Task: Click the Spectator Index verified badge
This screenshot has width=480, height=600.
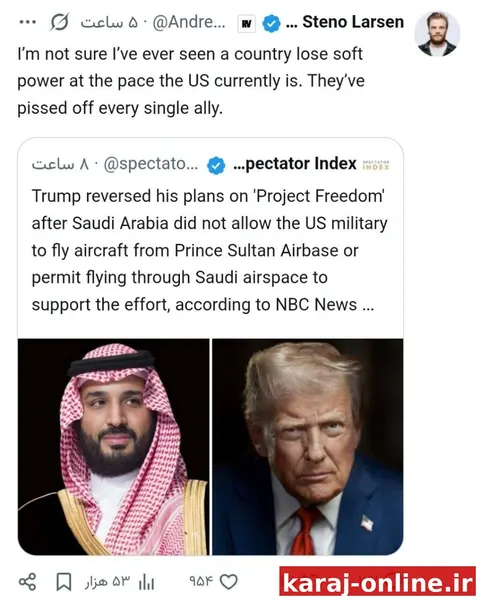Action: click(216, 165)
